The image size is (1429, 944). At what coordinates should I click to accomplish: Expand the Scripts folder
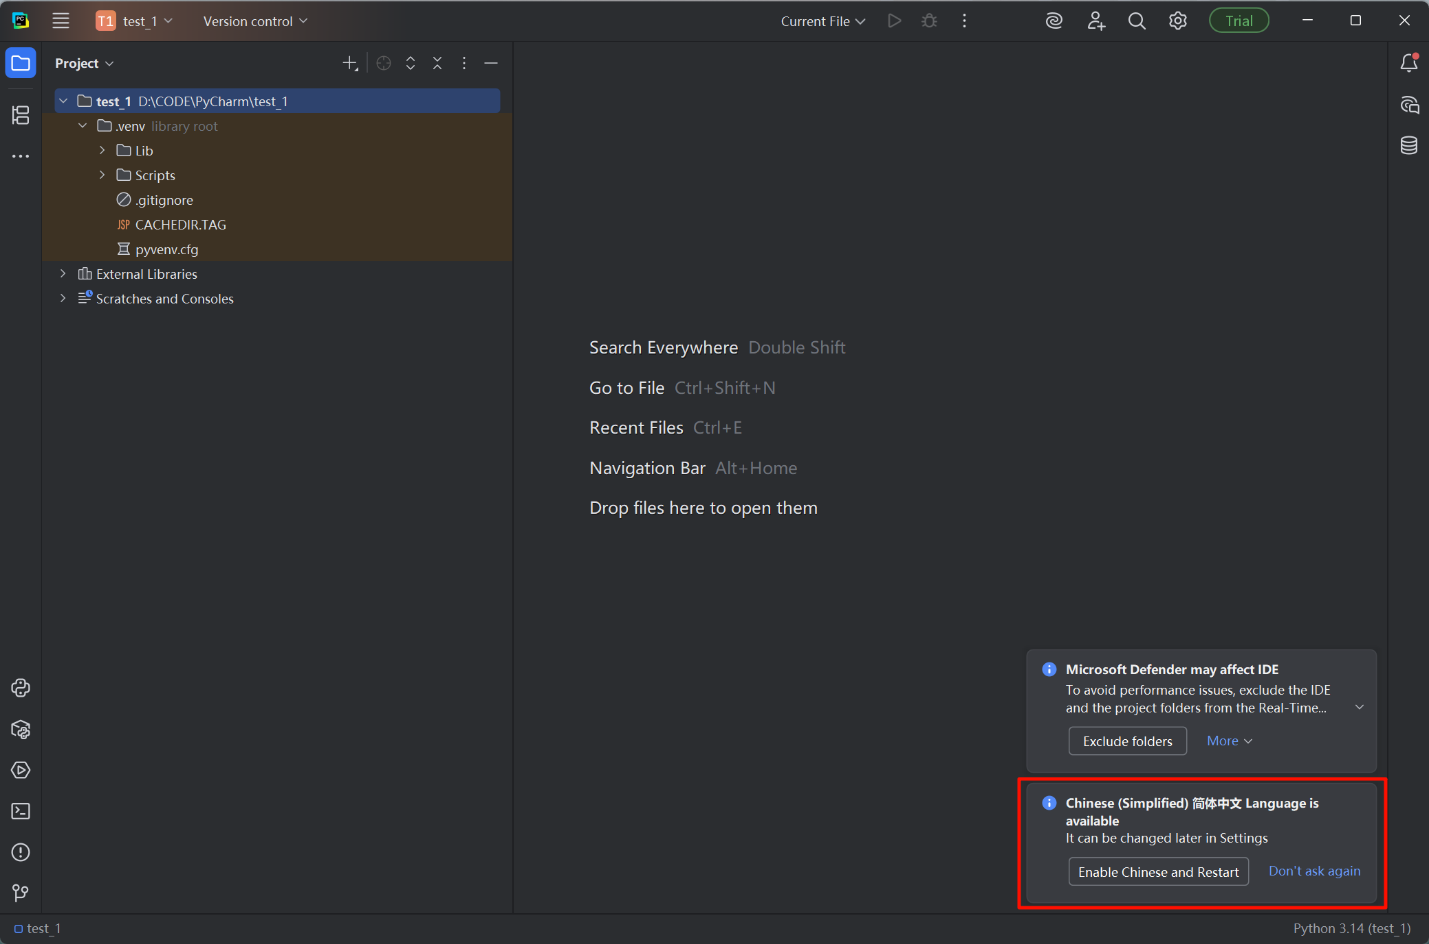[102, 175]
